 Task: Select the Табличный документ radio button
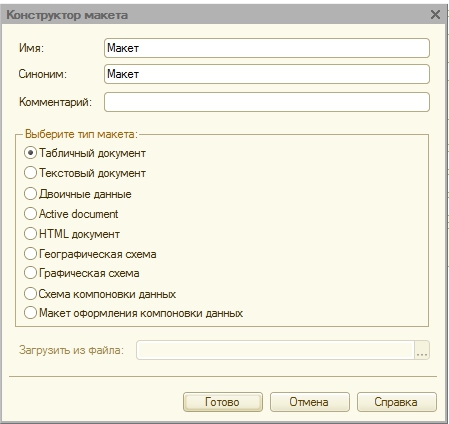30,153
